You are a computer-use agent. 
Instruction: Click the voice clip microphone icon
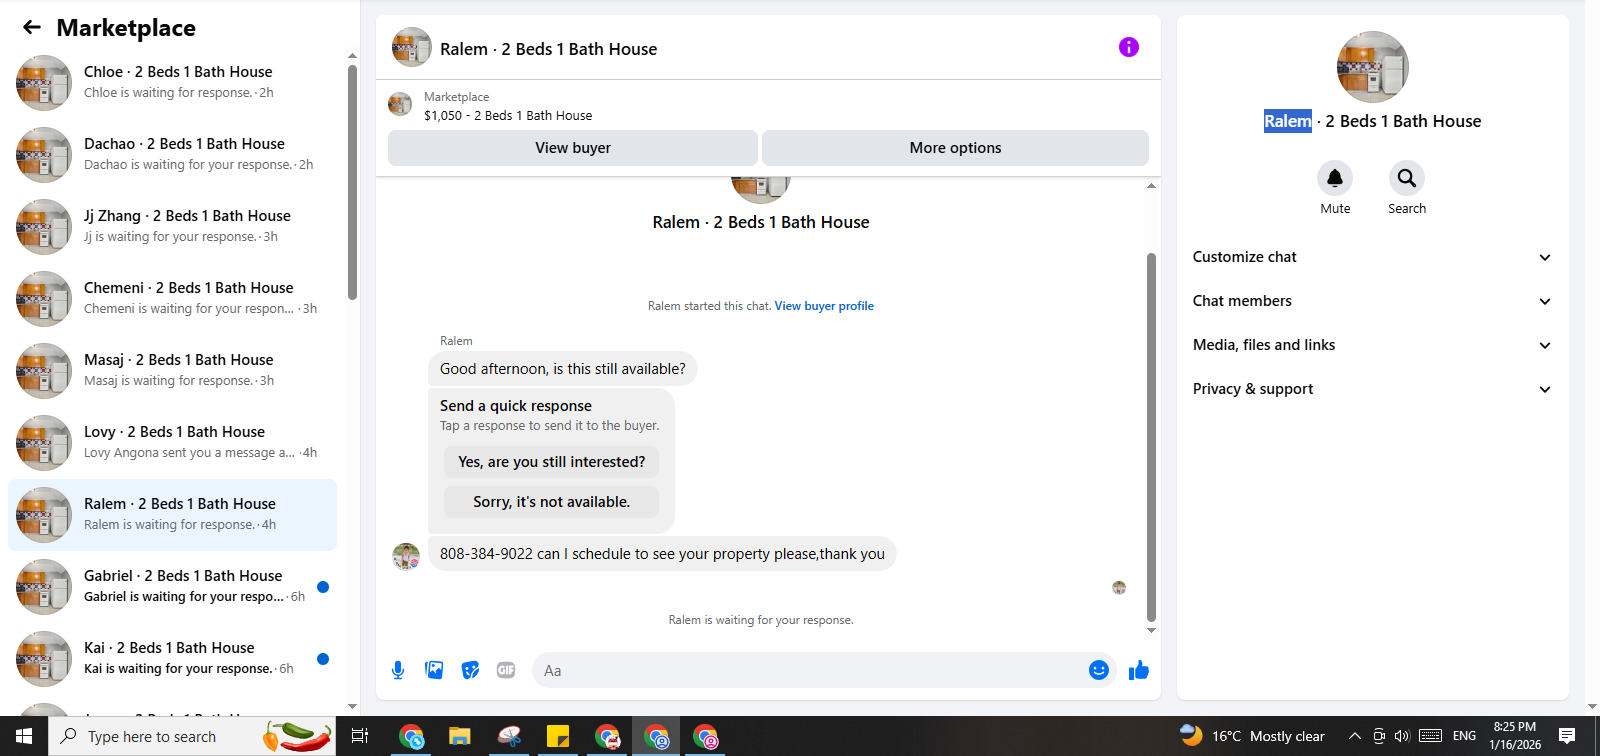pos(398,670)
